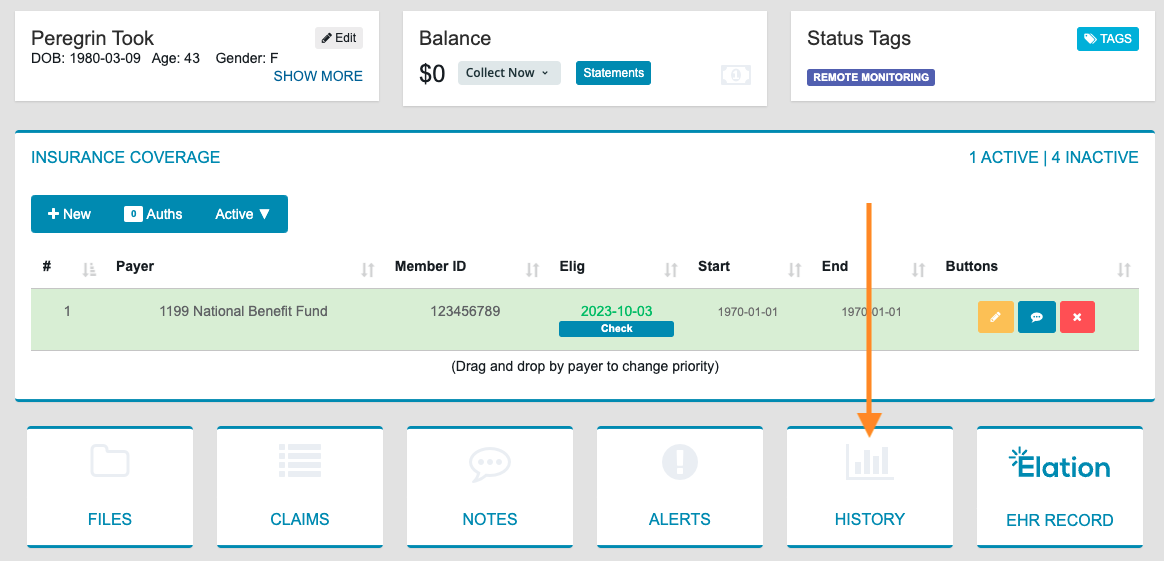
Task: Click eligibility date 2023-10-03
Action: [x=616, y=311]
